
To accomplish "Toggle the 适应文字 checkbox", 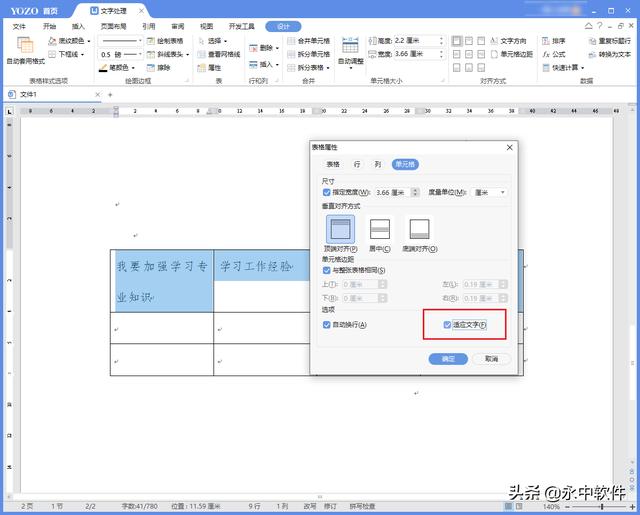I will pyautogui.click(x=448, y=325).
